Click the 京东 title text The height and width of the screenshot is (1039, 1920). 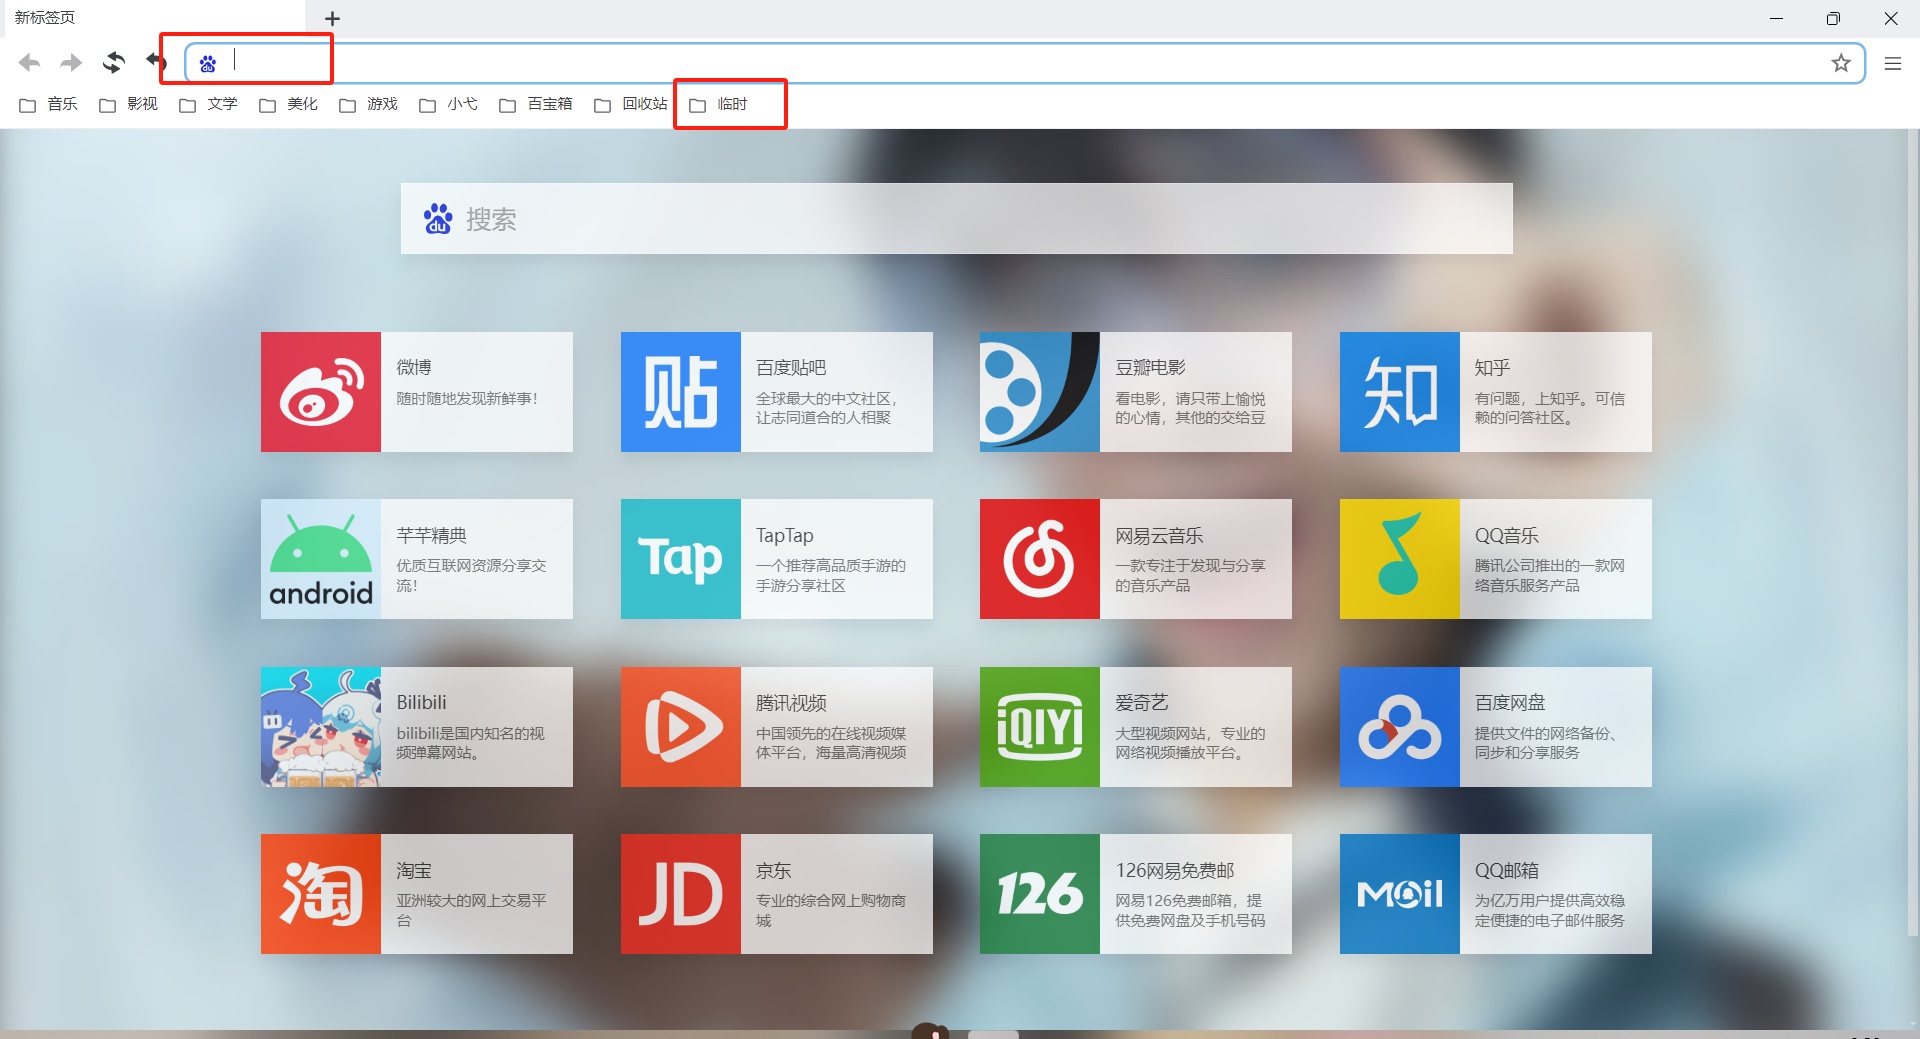(x=774, y=871)
